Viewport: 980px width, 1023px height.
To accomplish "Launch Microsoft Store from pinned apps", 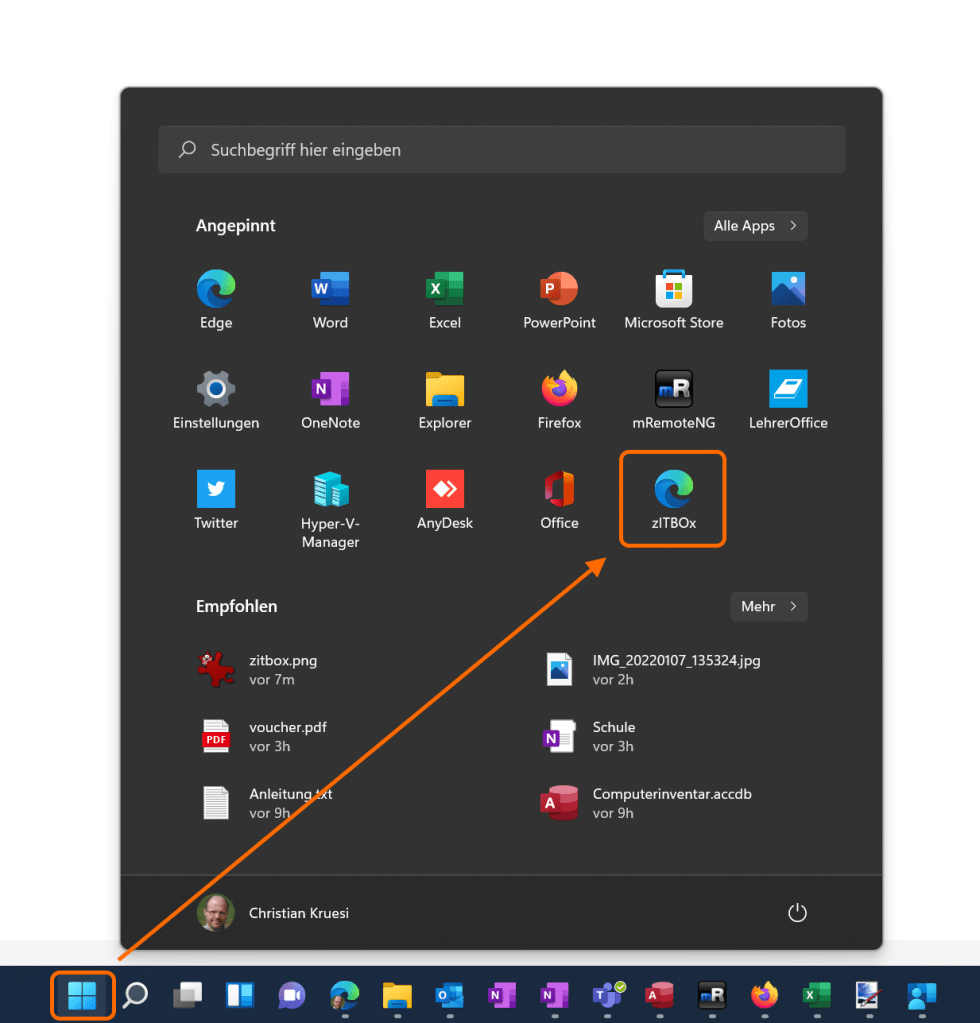I will click(x=673, y=300).
